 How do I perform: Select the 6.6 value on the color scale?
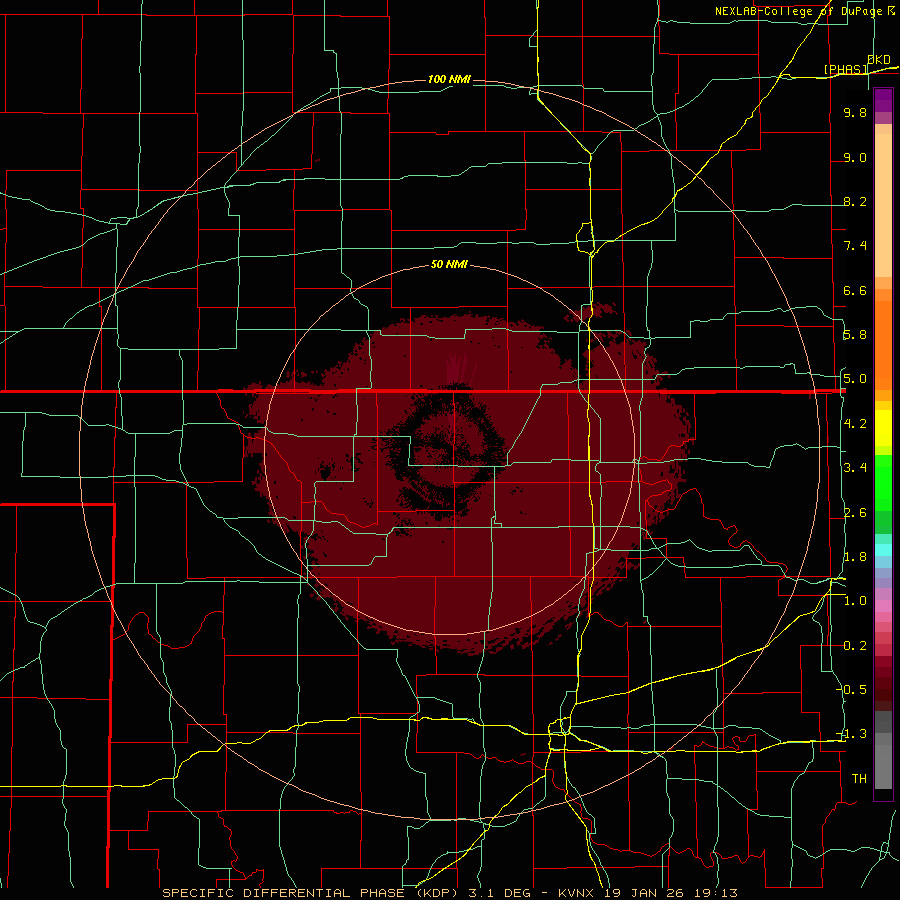coord(855,290)
